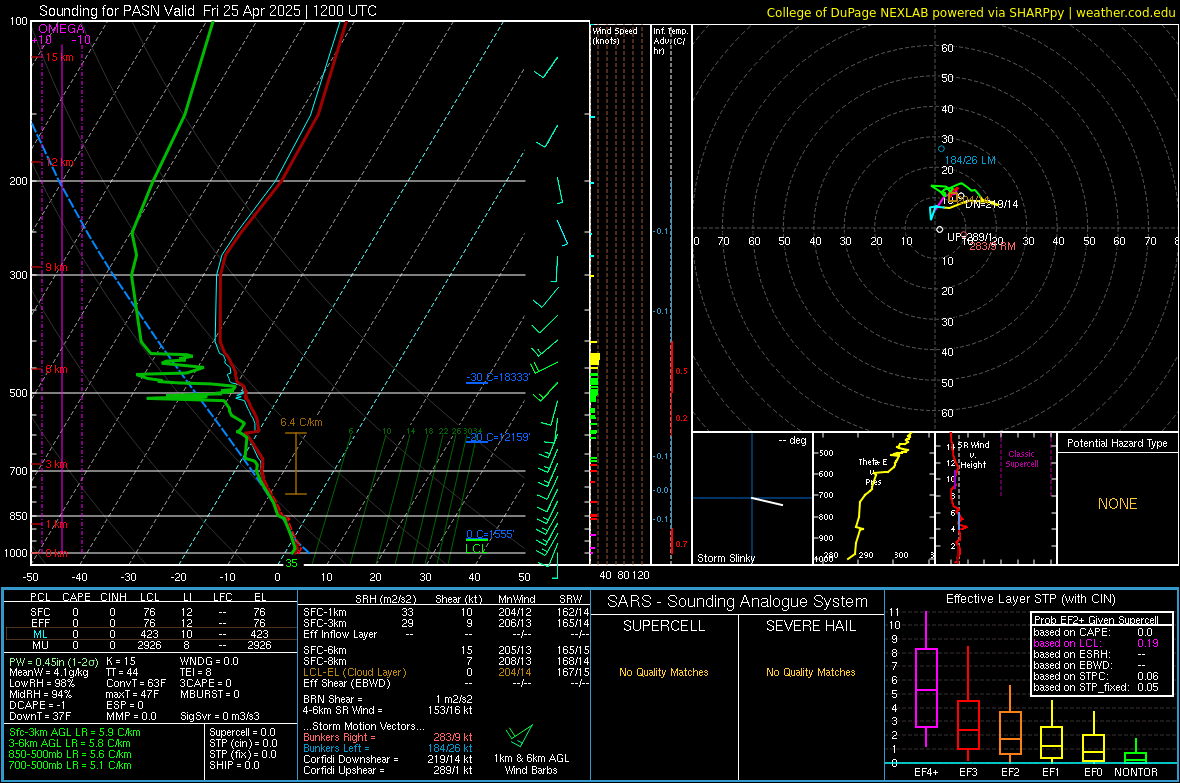
Task: Click the OMEGA label on the Skew-T
Action: pyautogui.click(x=62, y=29)
